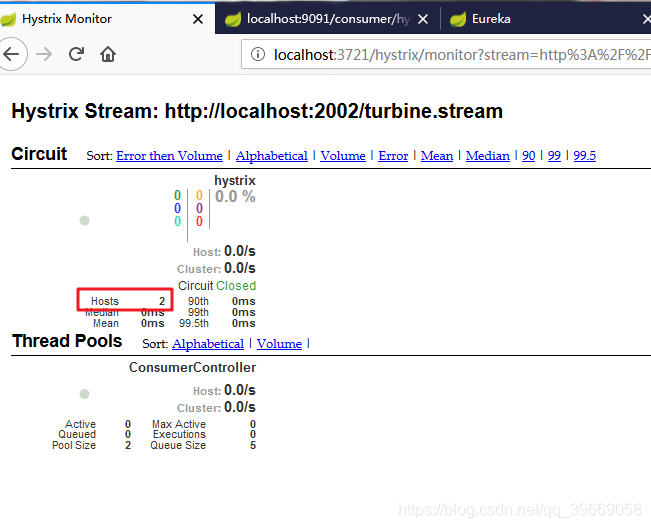The image size is (651, 528).
Task: Click the Mean 0ms value
Action: tap(153, 323)
